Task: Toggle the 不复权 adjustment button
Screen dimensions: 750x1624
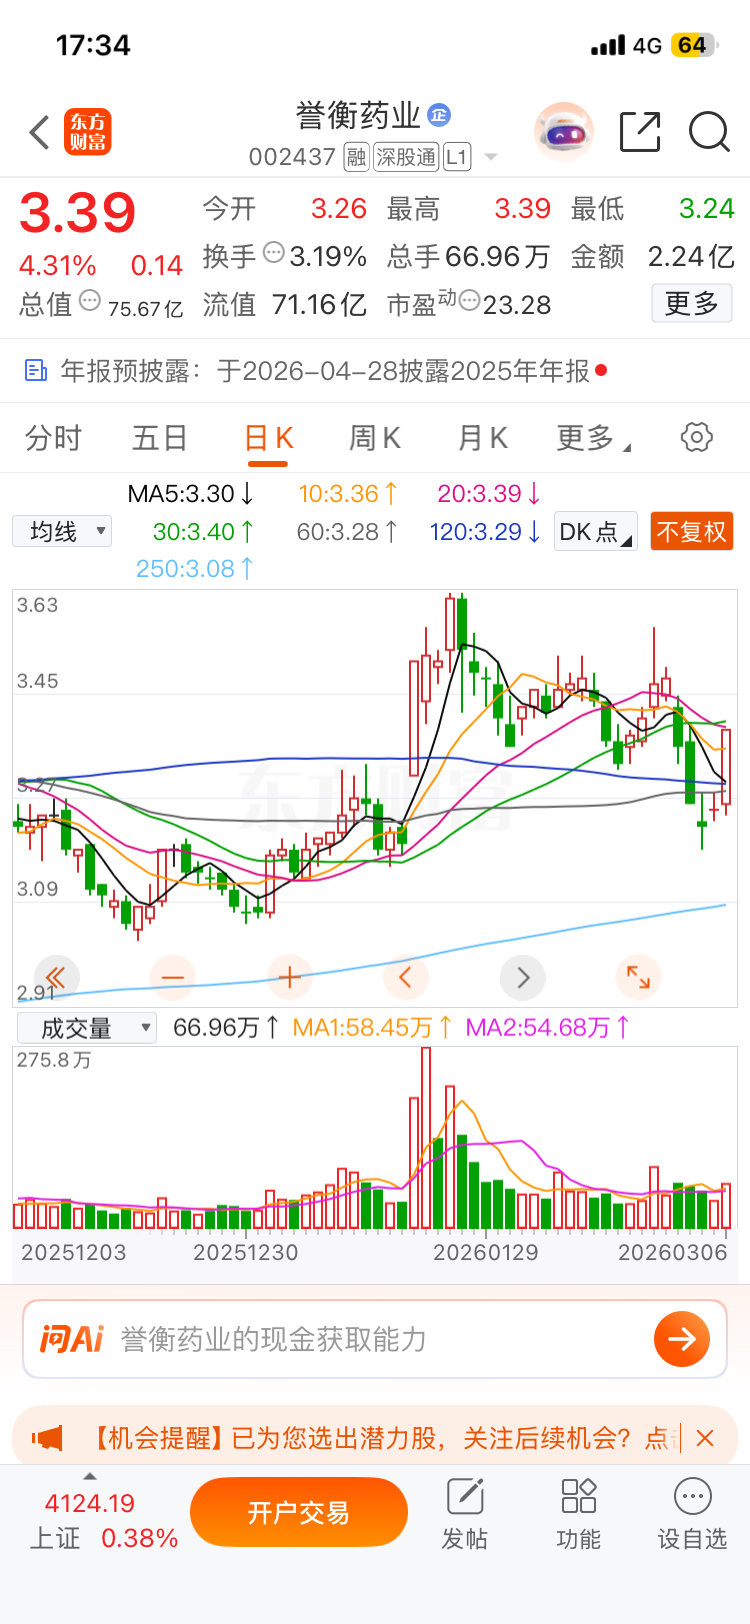Action: point(691,531)
